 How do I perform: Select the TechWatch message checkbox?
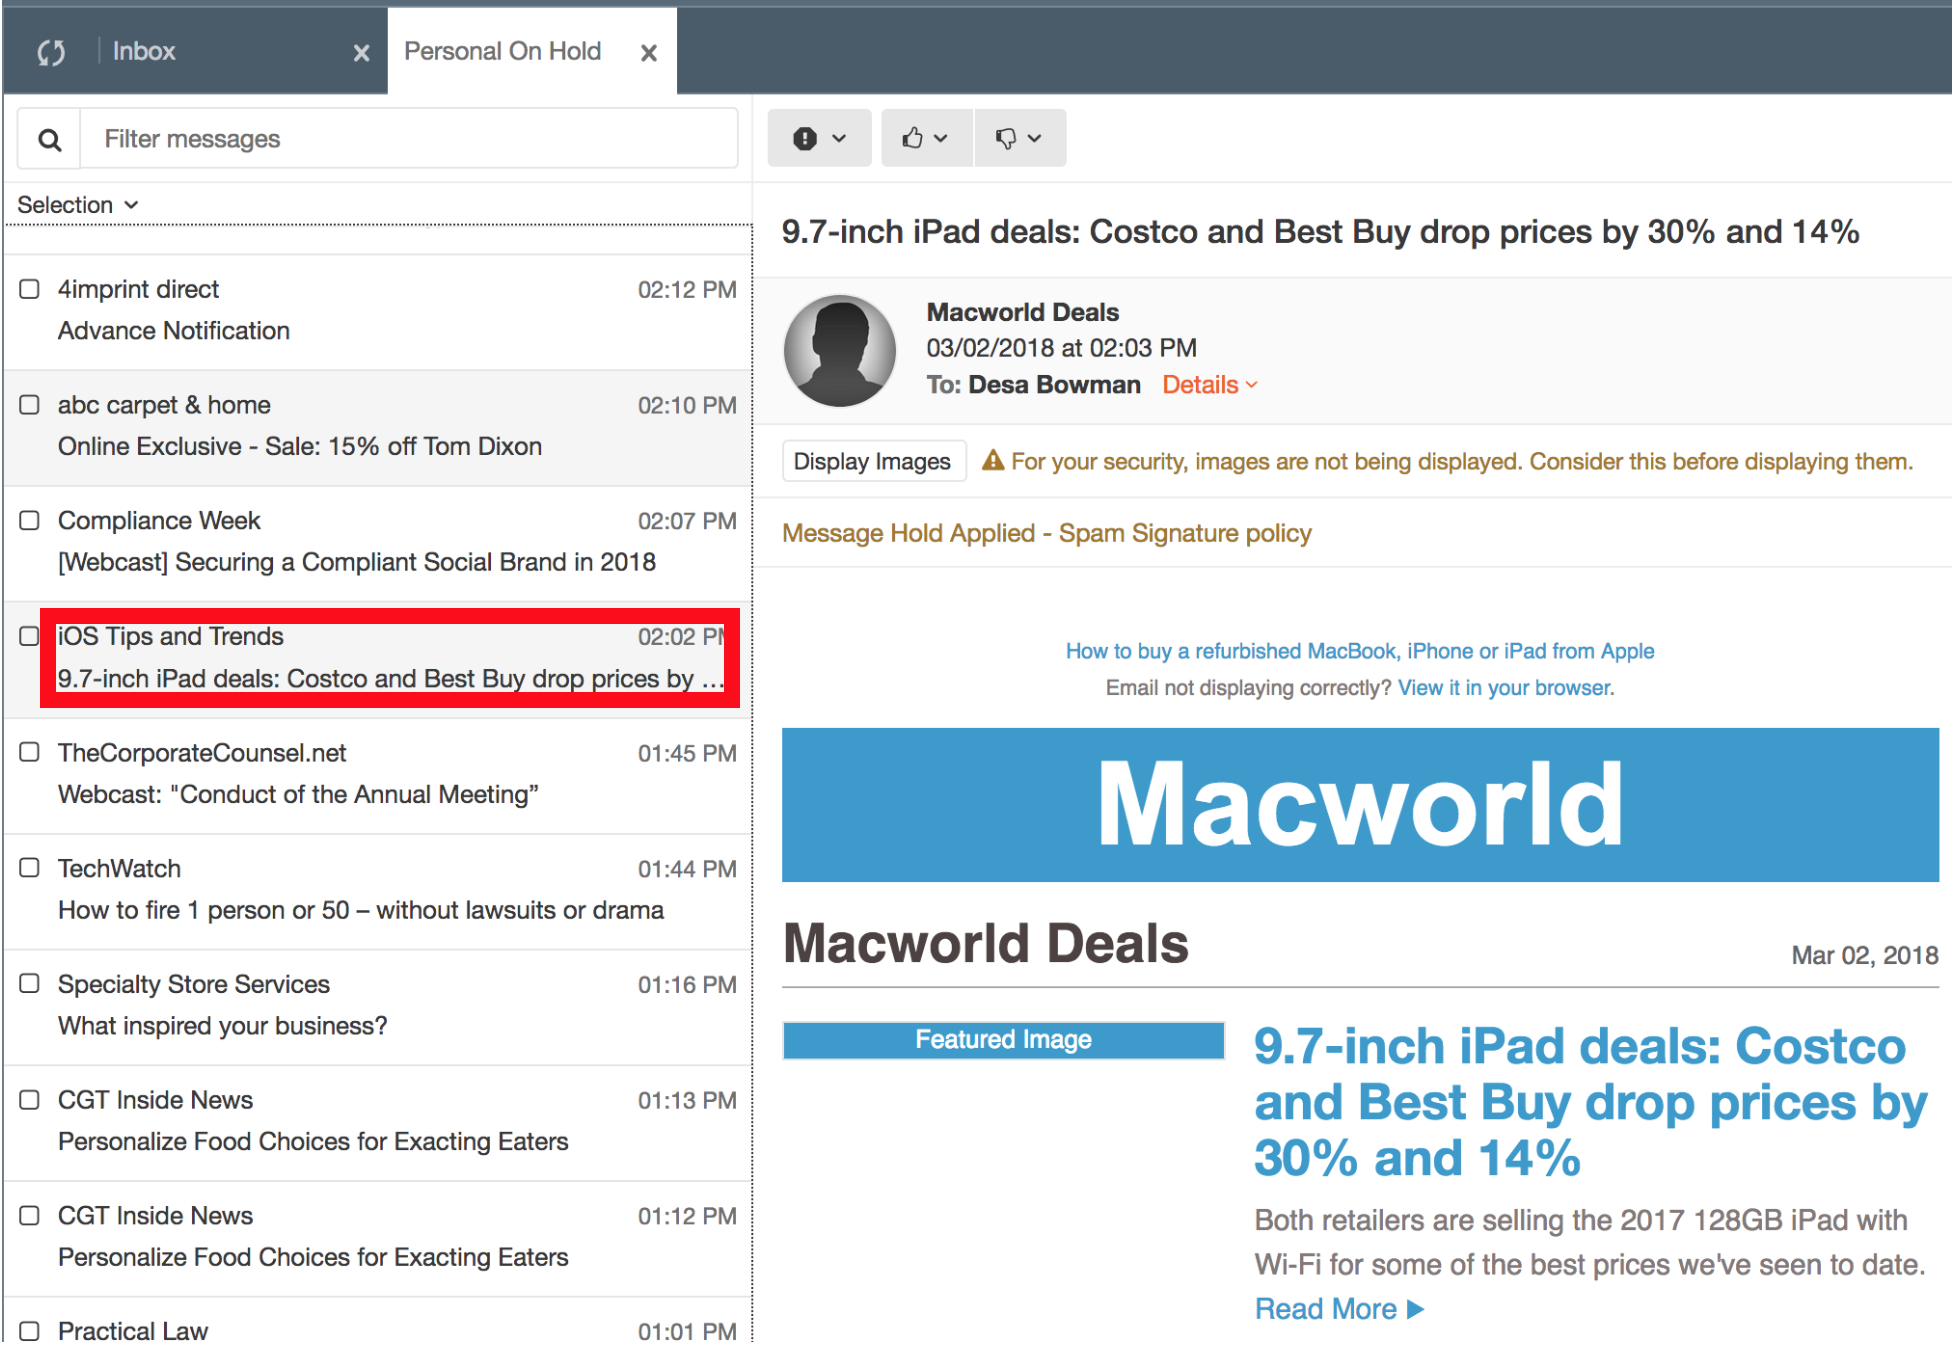tap(30, 868)
